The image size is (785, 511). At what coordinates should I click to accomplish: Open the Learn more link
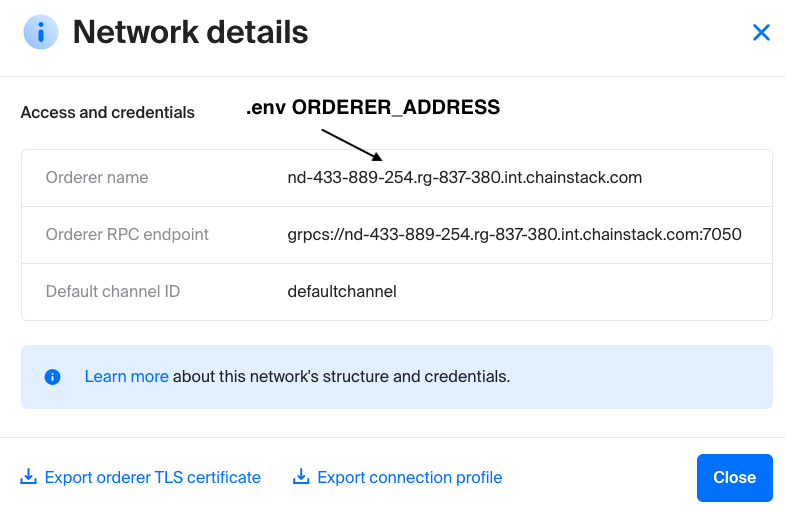point(126,377)
